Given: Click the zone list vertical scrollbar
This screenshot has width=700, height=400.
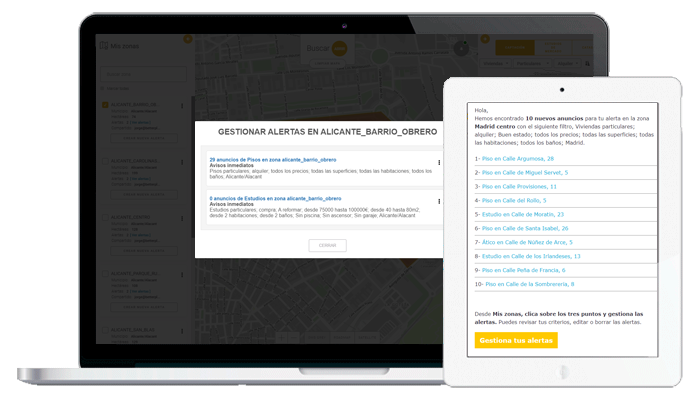Looking at the screenshot, I should (x=192, y=167).
